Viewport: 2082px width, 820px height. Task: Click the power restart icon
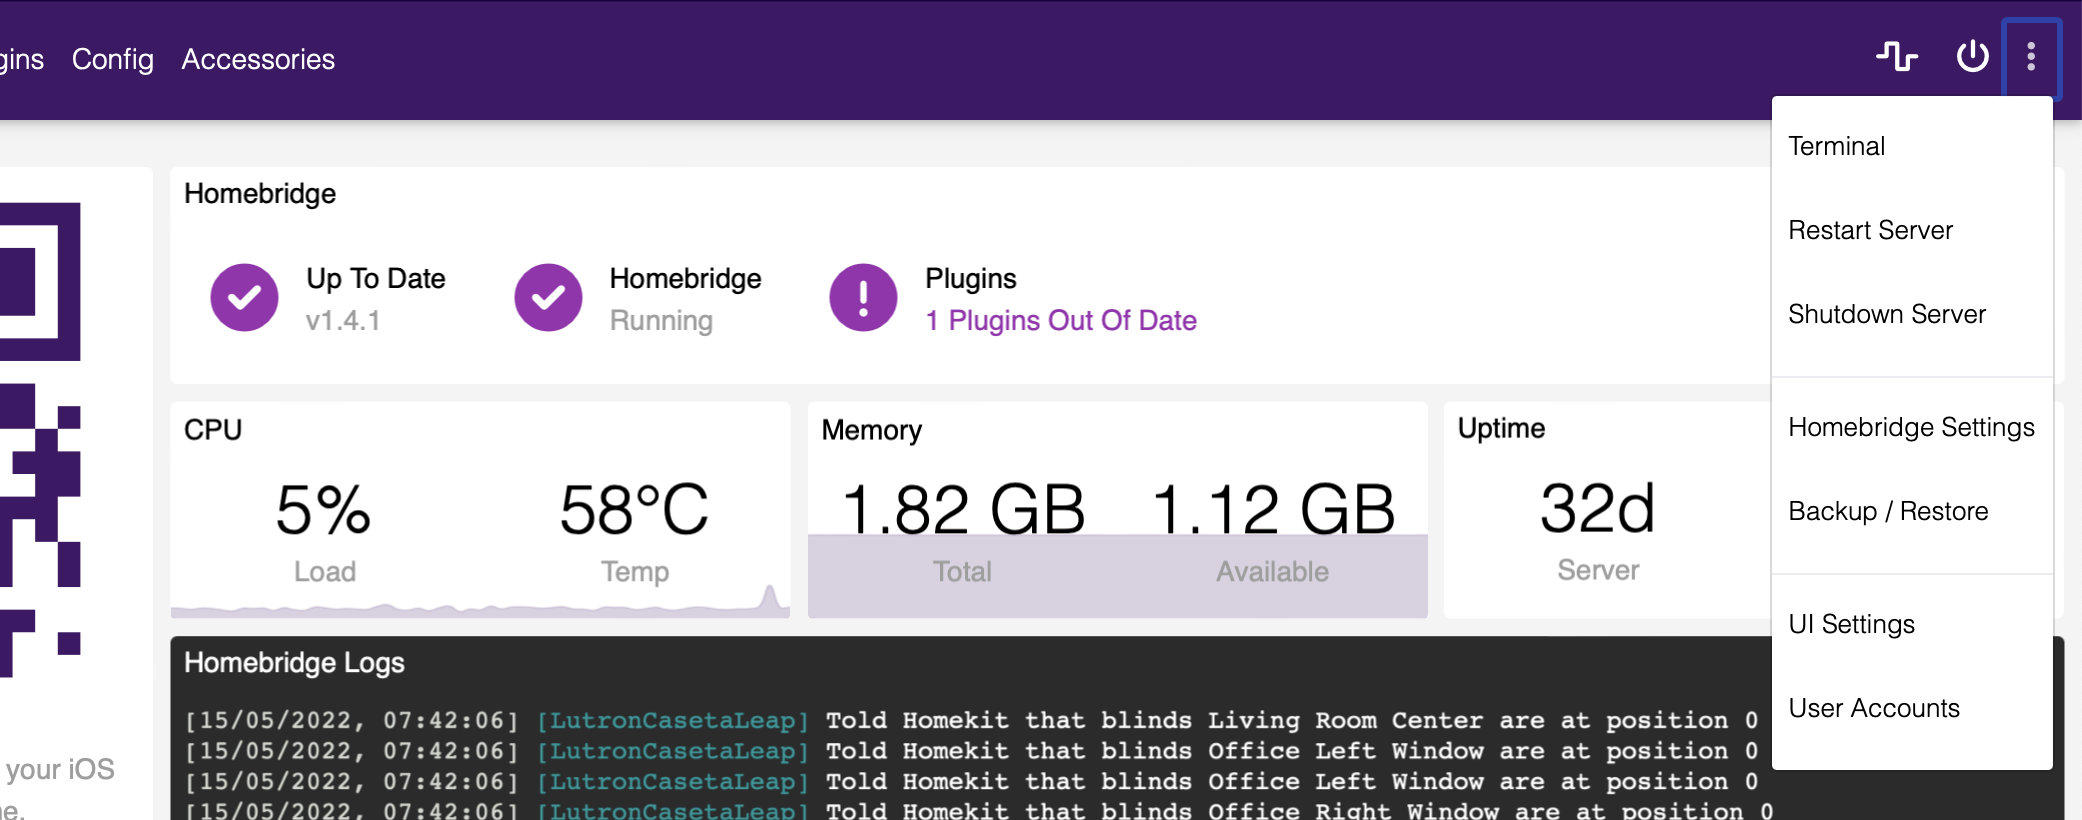1972,56
